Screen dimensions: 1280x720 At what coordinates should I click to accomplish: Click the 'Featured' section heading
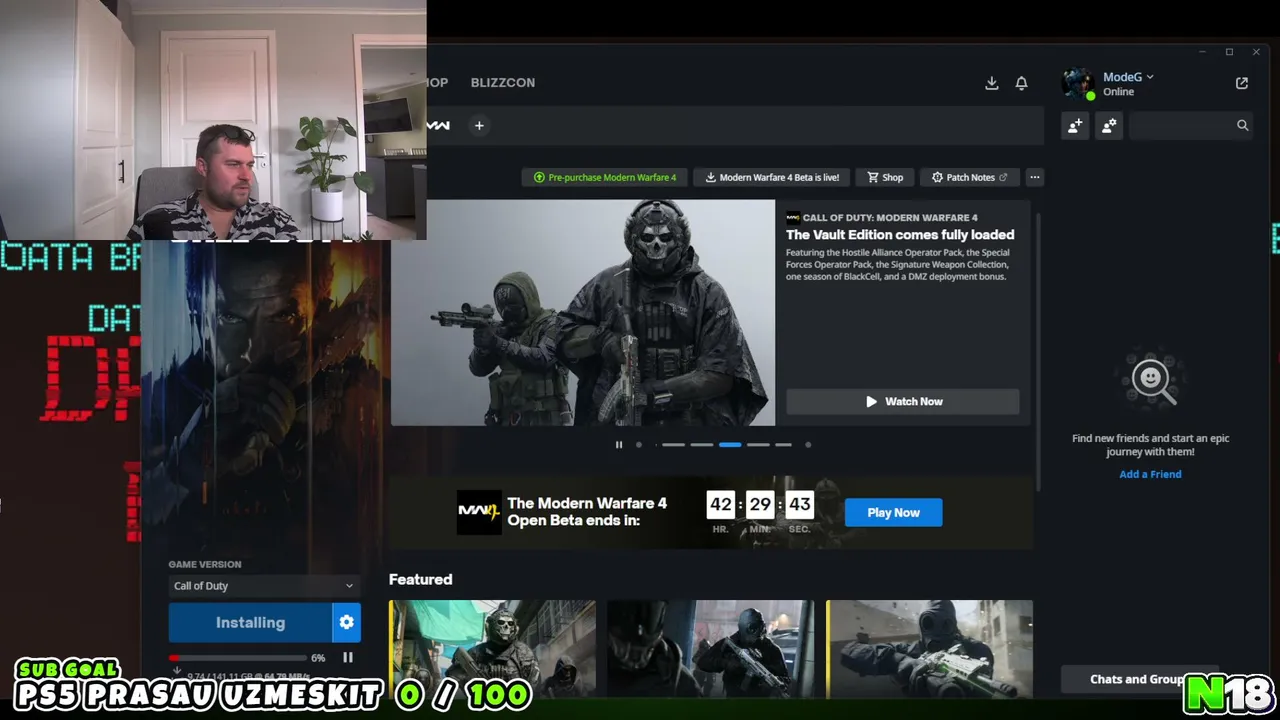pos(420,580)
